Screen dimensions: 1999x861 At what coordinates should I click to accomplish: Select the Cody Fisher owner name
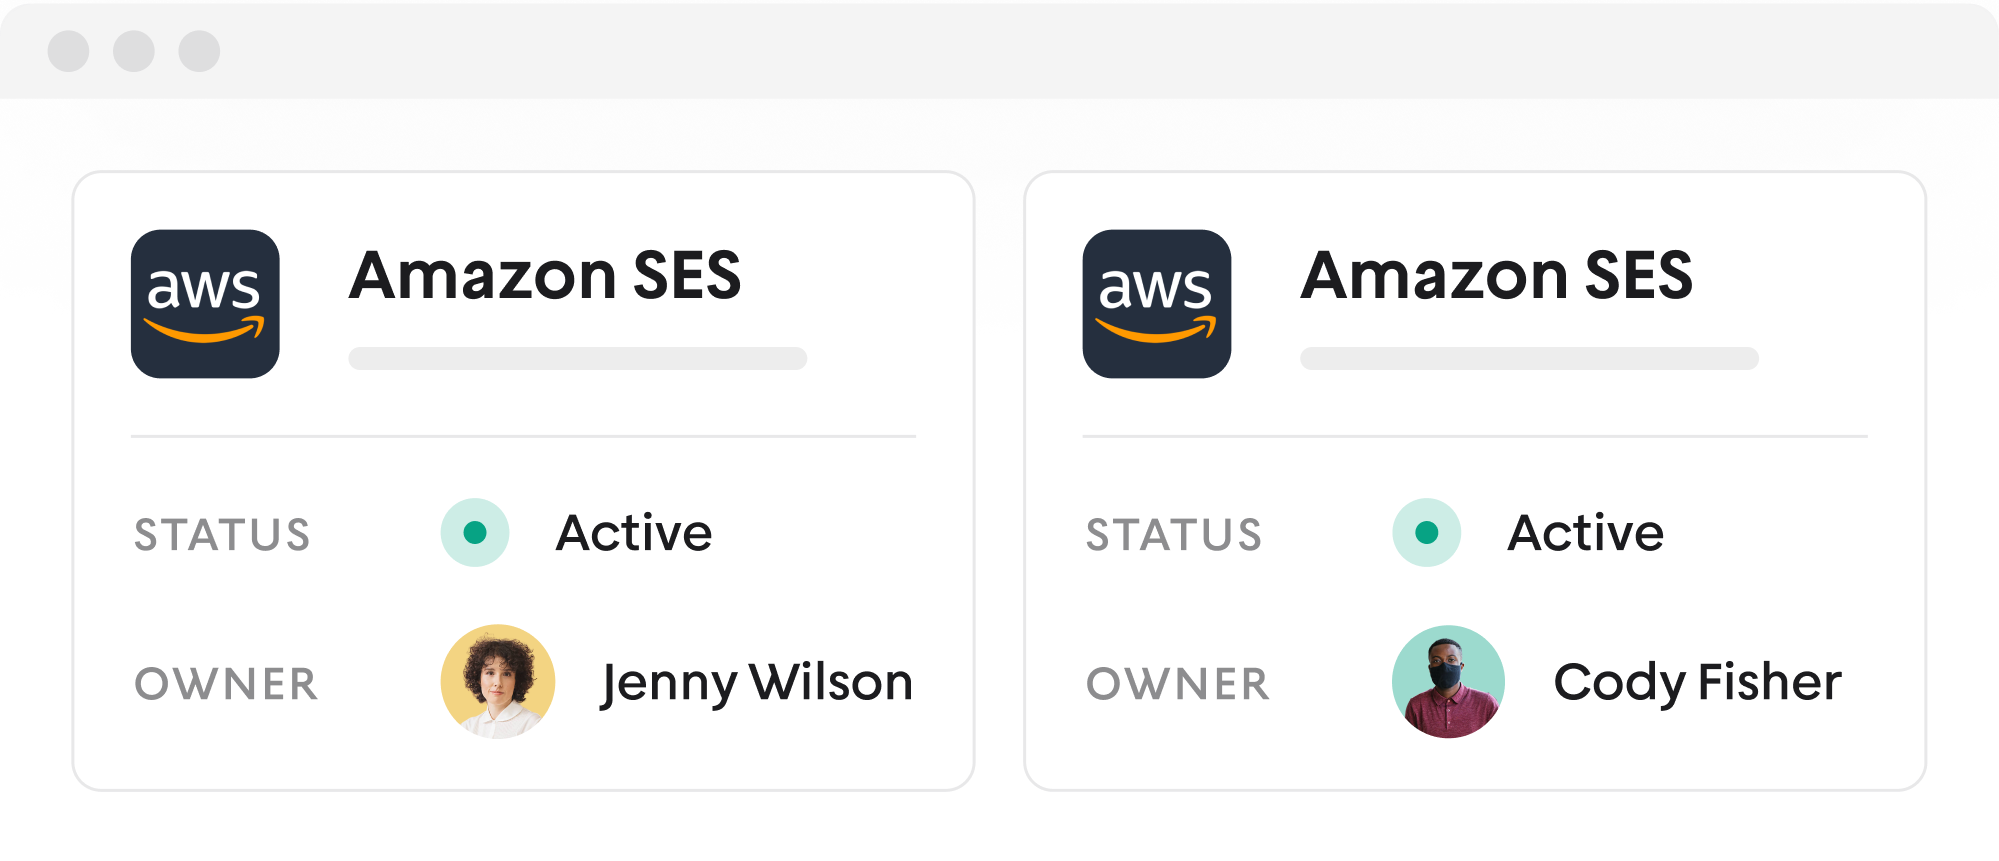pyautogui.click(x=1697, y=683)
